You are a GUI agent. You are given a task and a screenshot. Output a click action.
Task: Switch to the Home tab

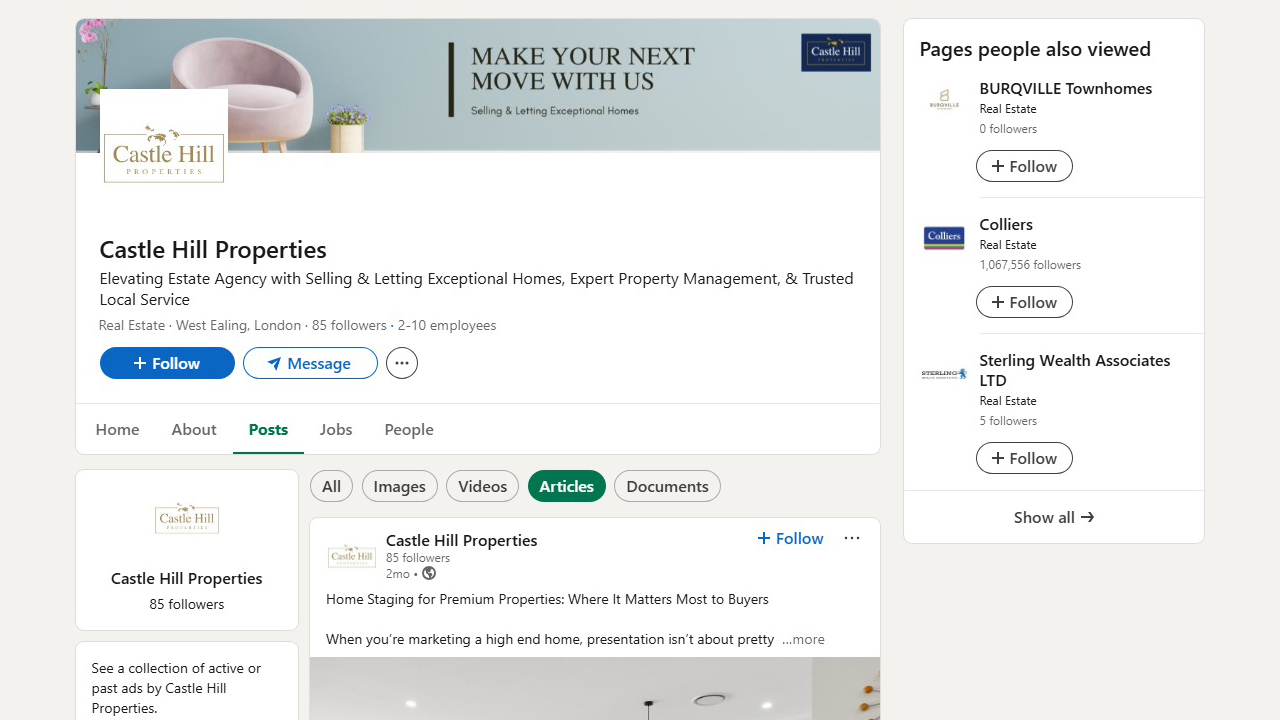tap(118, 429)
